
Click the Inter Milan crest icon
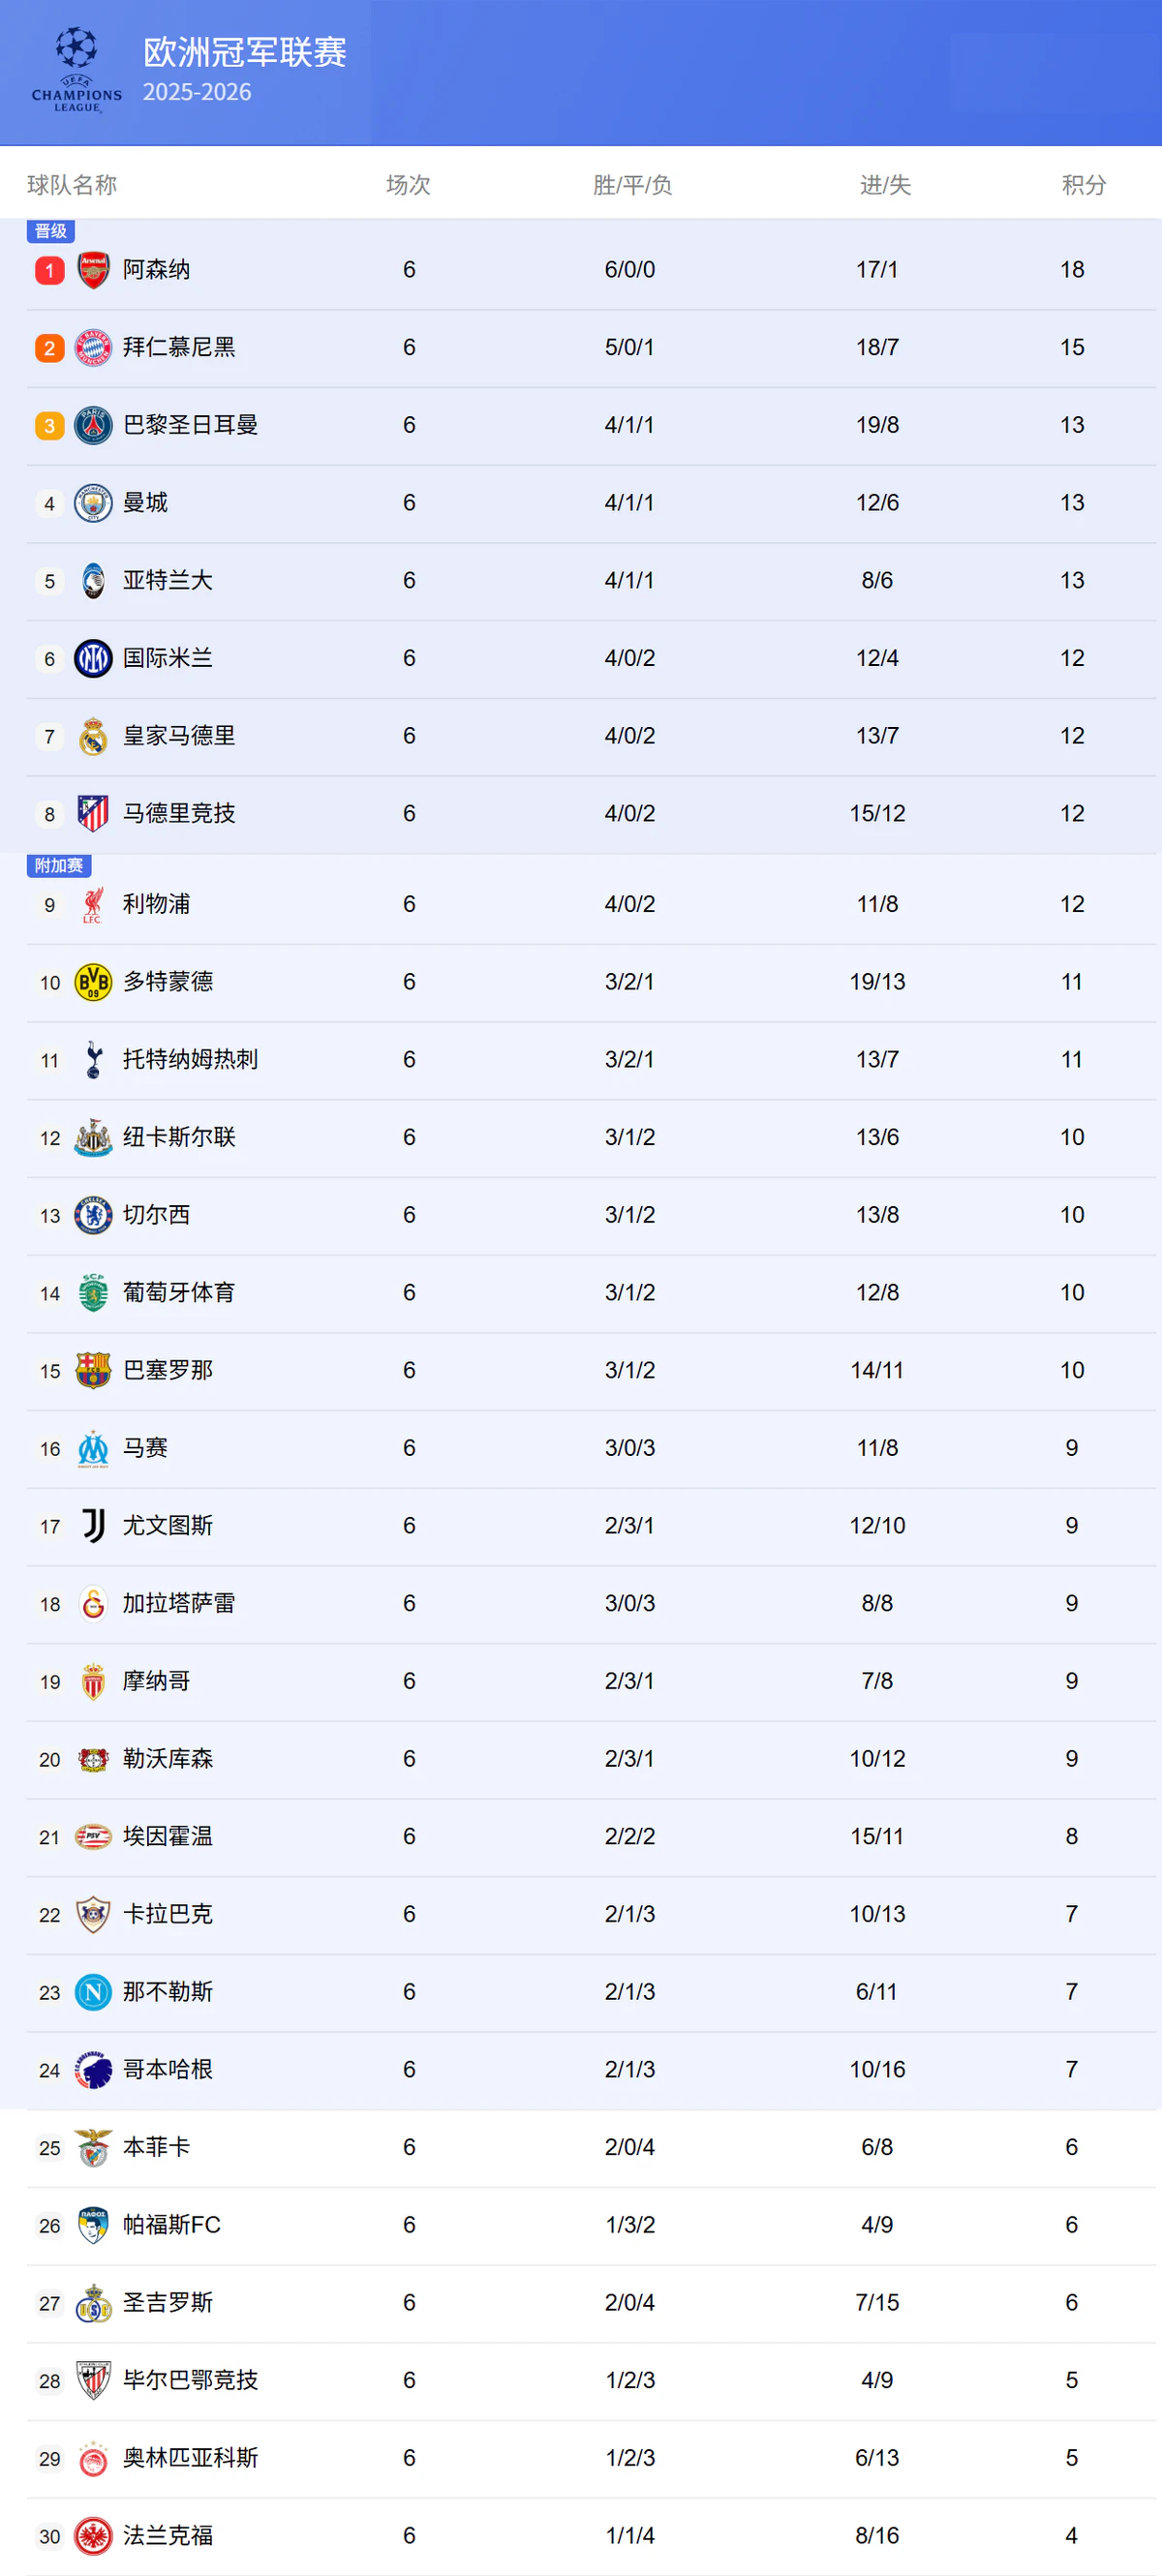click(x=93, y=659)
